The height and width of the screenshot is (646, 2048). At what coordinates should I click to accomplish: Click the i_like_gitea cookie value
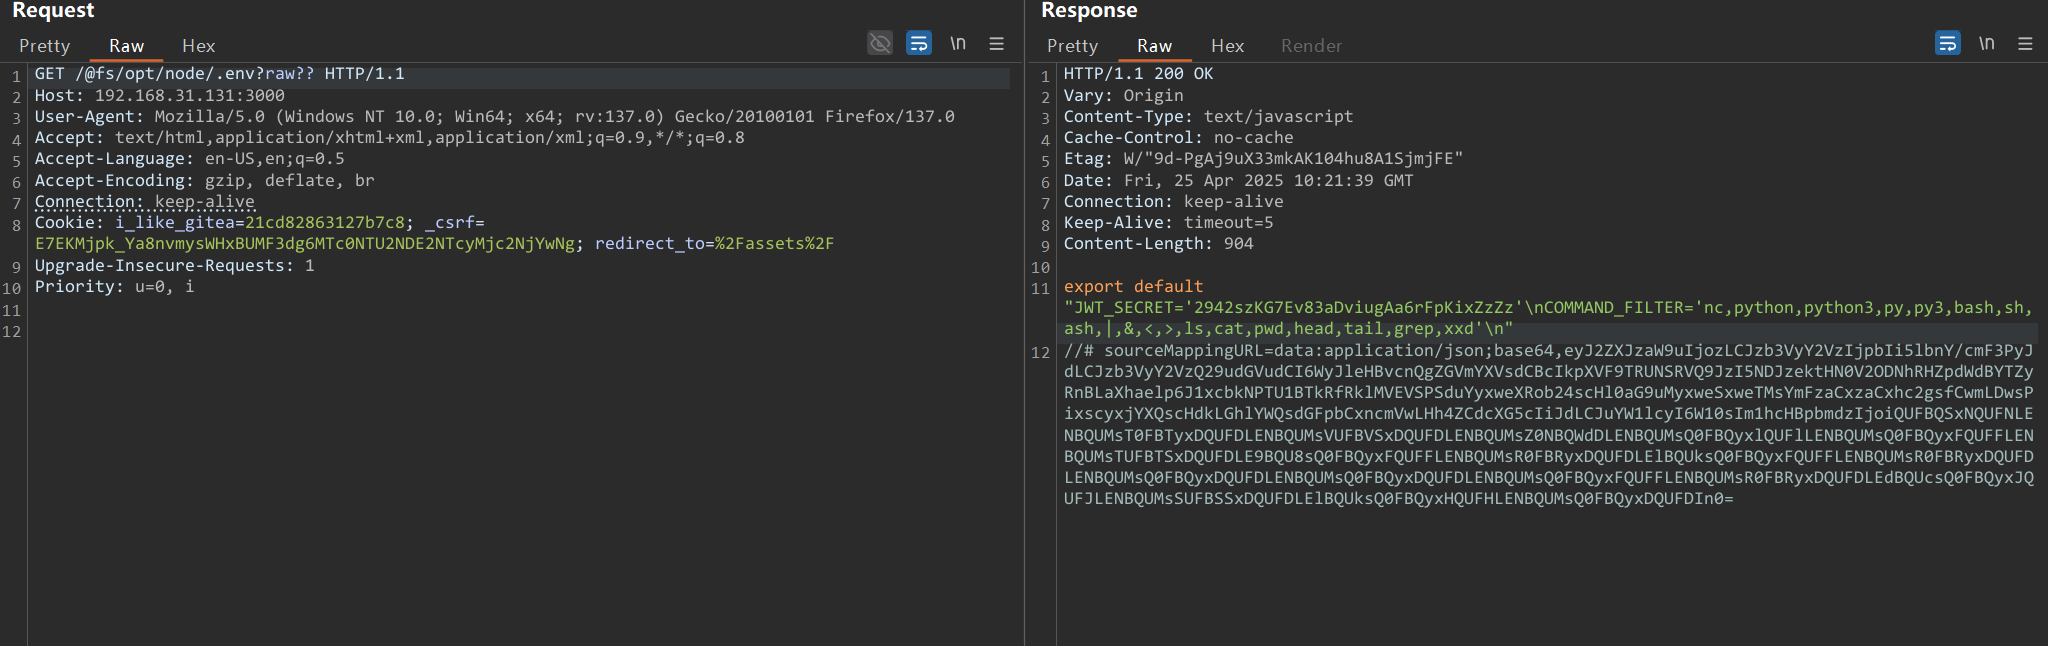point(325,223)
